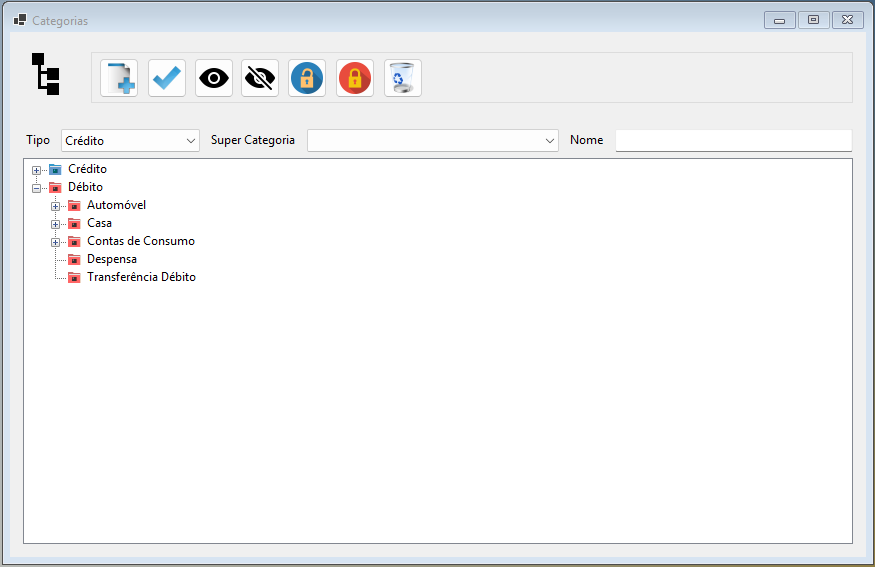Viewport: 875px width, 567px height.
Task: Open the Tipo dropdown showing Crédito
Action: (x=130, y=141)
